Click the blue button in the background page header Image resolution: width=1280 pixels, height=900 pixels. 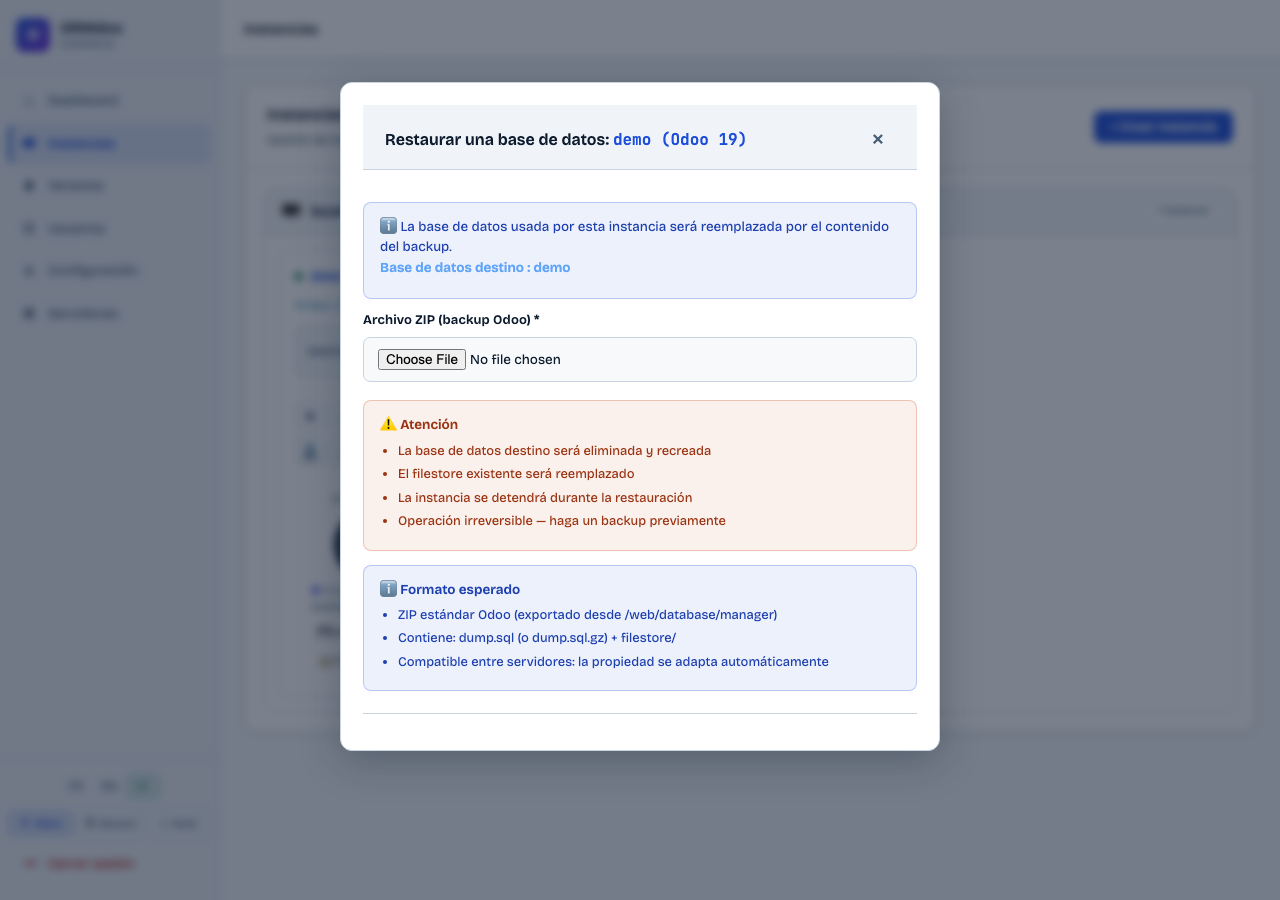tap(1163, 127)
